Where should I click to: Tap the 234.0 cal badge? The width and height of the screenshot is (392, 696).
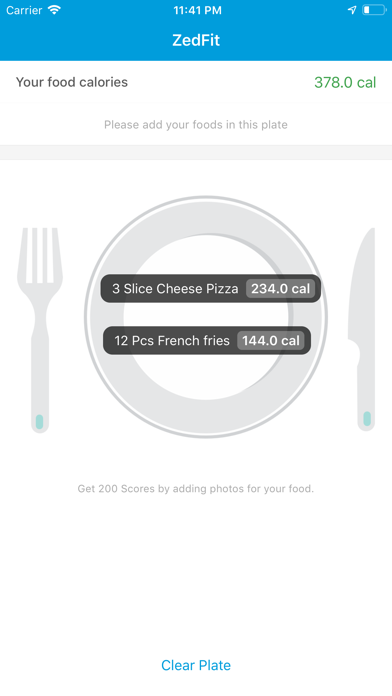point(281,289)
